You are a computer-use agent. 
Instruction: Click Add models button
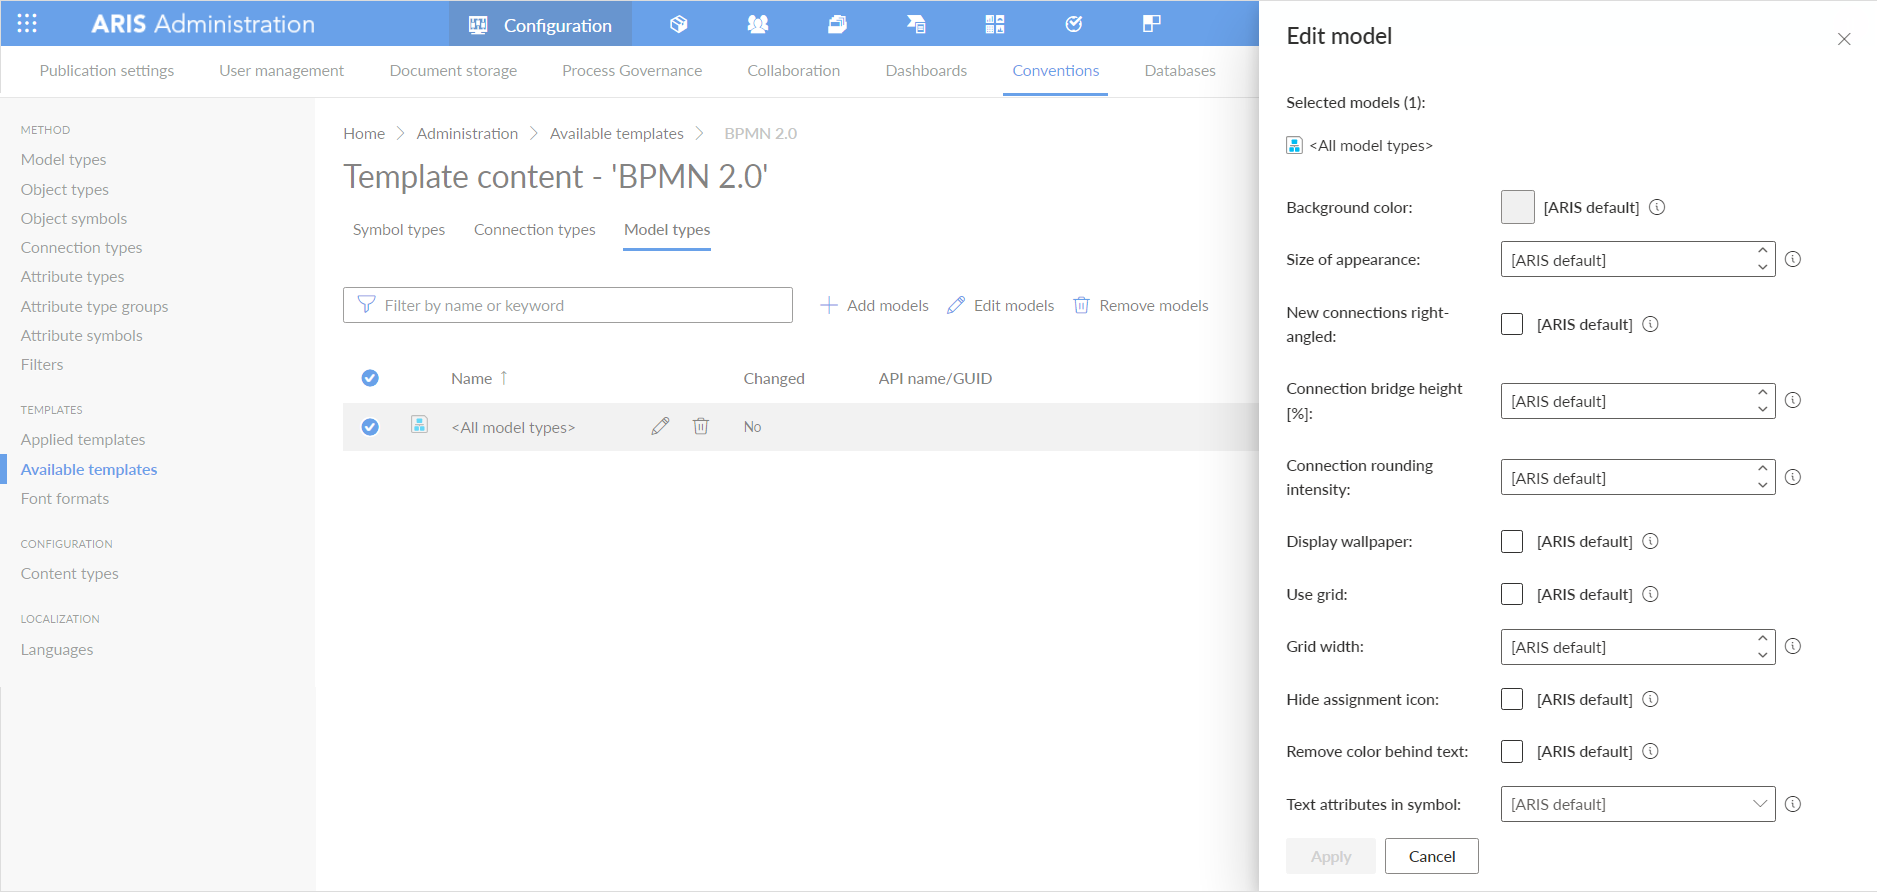pyautogui.click(x=874, y=305)
